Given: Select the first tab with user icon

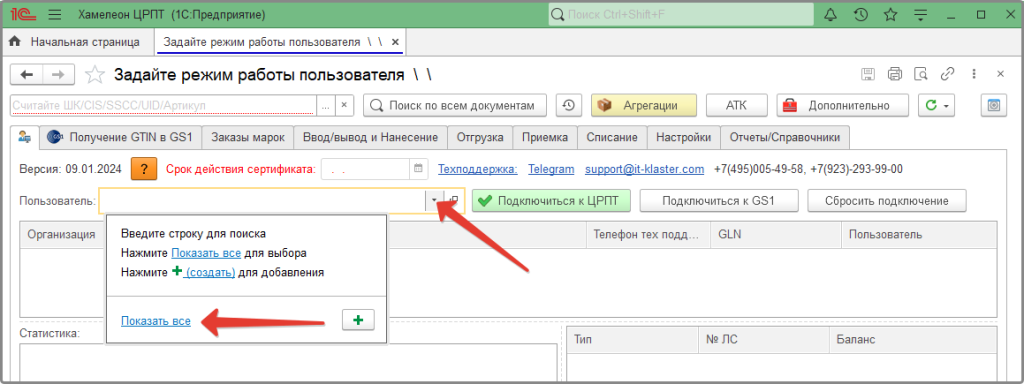Looking at the screenshot, I should (25, 138).
